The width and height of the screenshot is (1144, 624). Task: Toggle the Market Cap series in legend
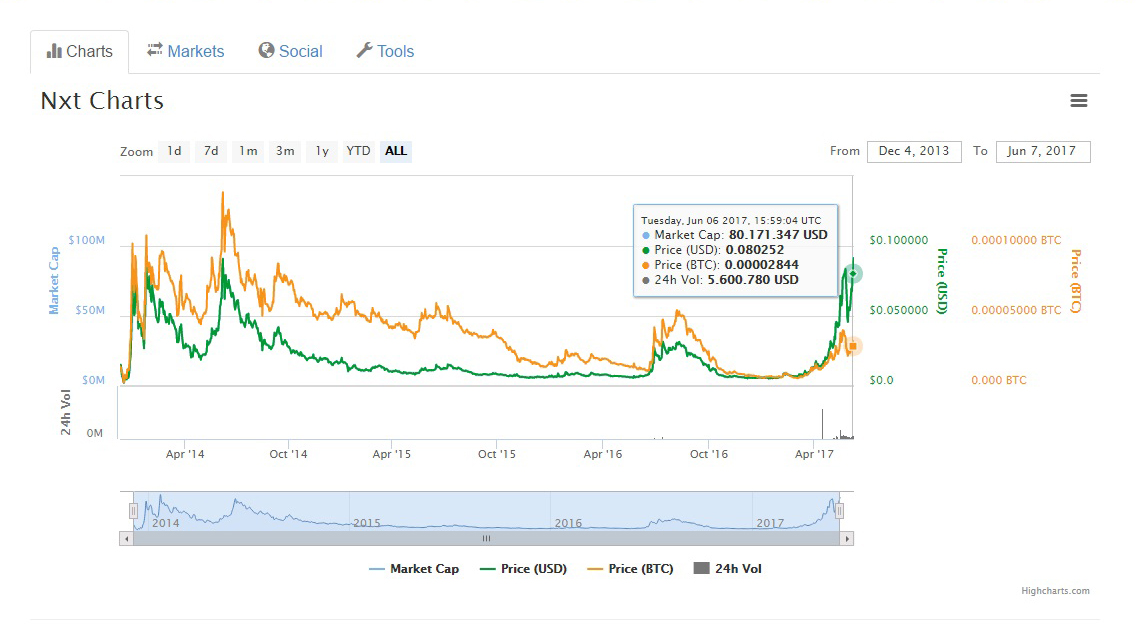tap(414, 569)
